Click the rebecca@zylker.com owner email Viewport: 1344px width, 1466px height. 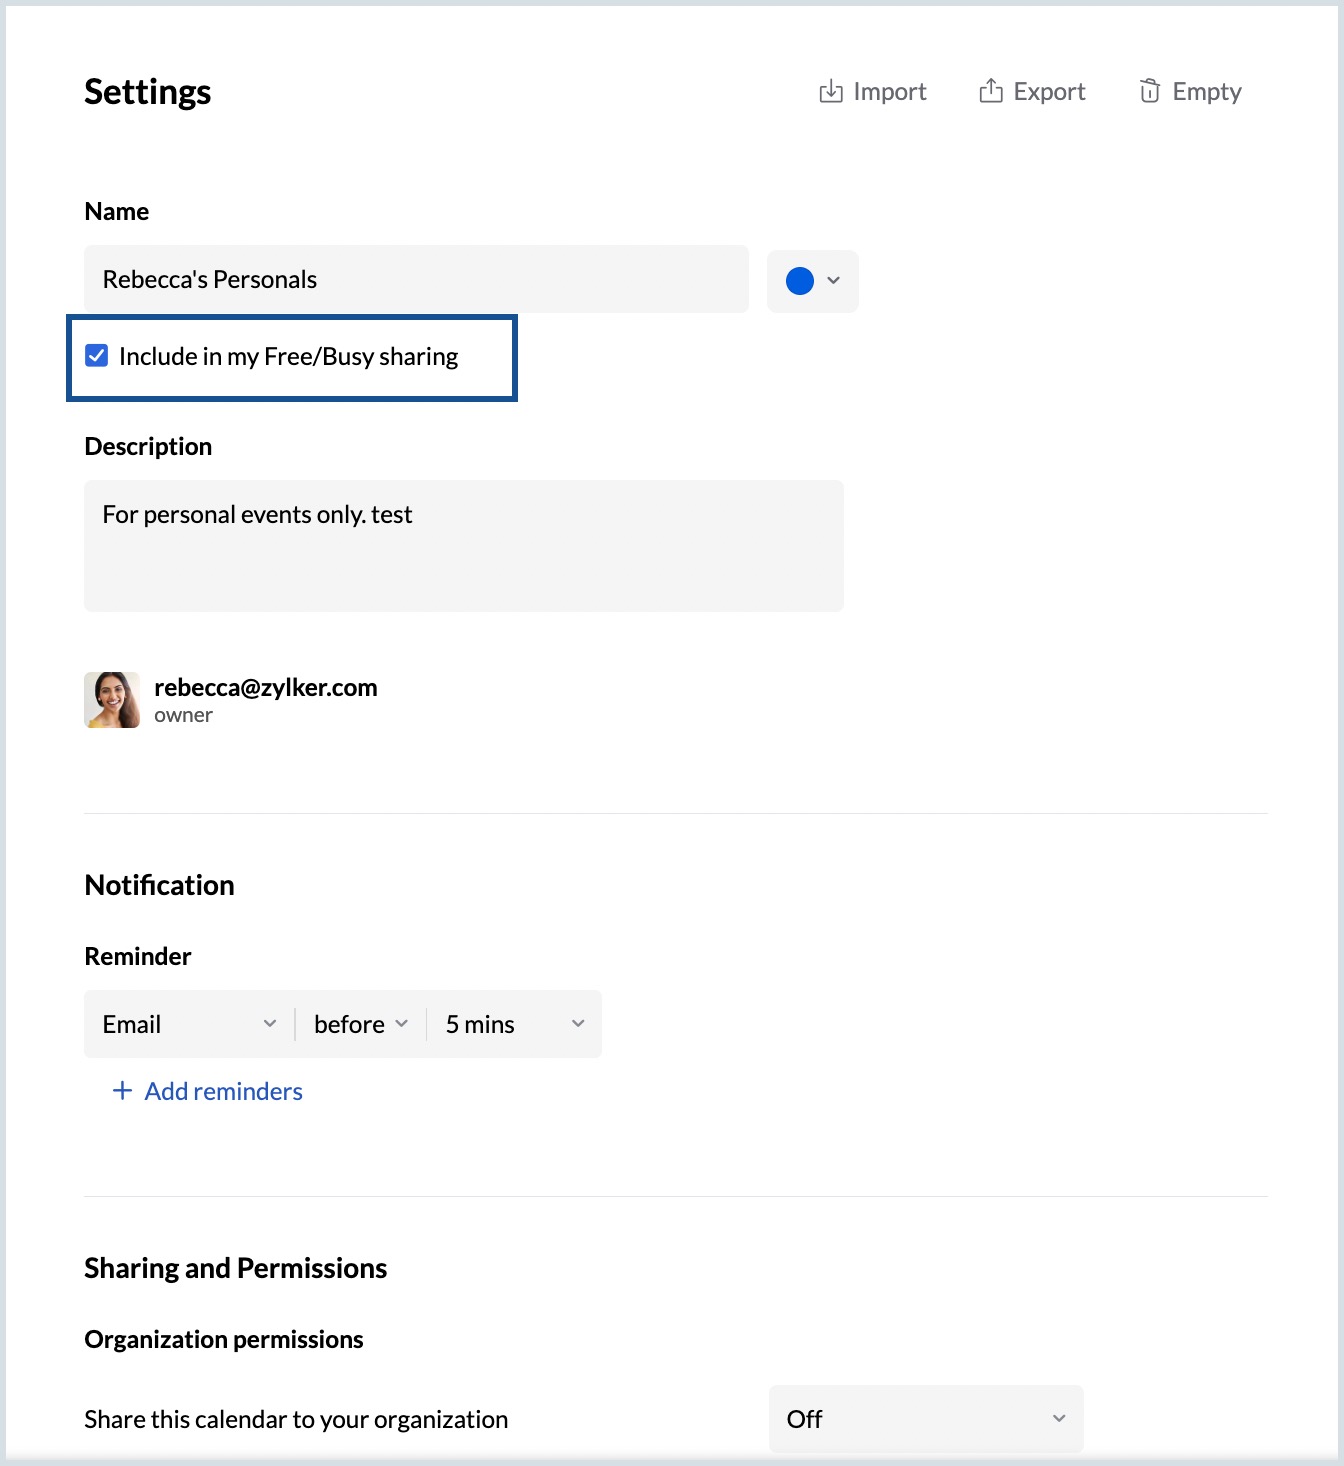[266, 687]
